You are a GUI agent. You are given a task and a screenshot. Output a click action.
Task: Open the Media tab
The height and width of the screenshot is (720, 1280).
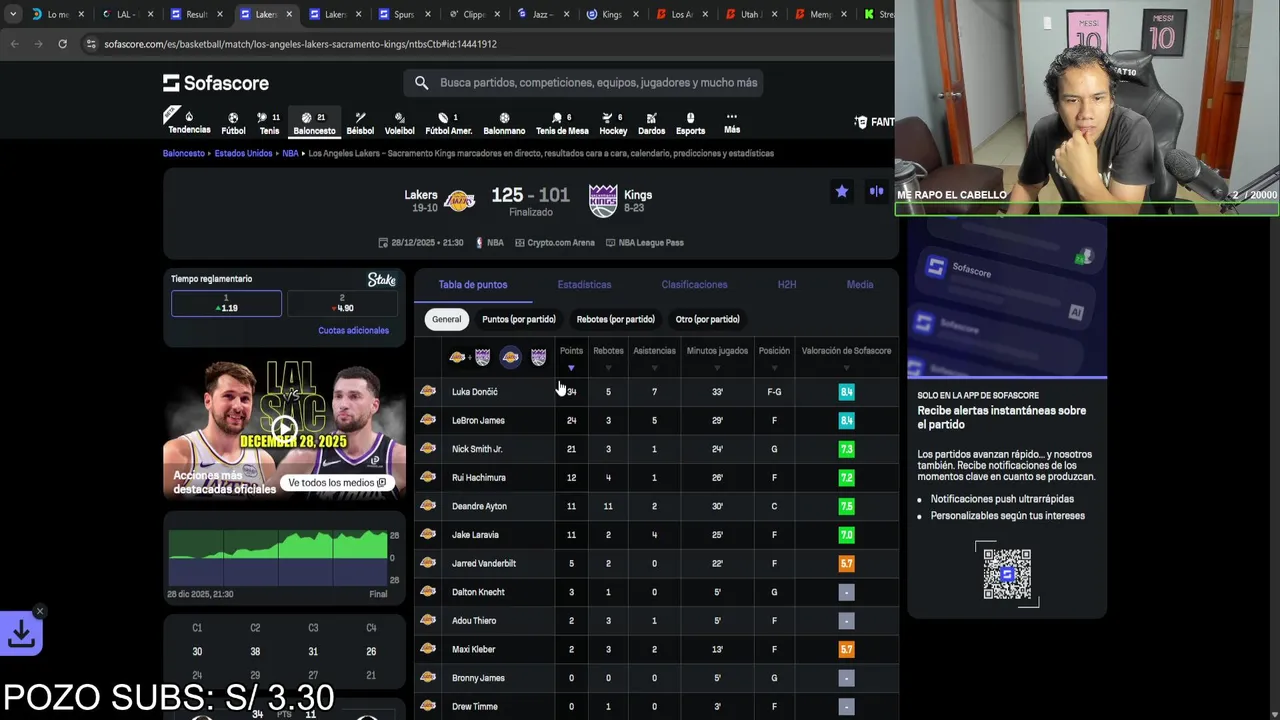[860, 285]
